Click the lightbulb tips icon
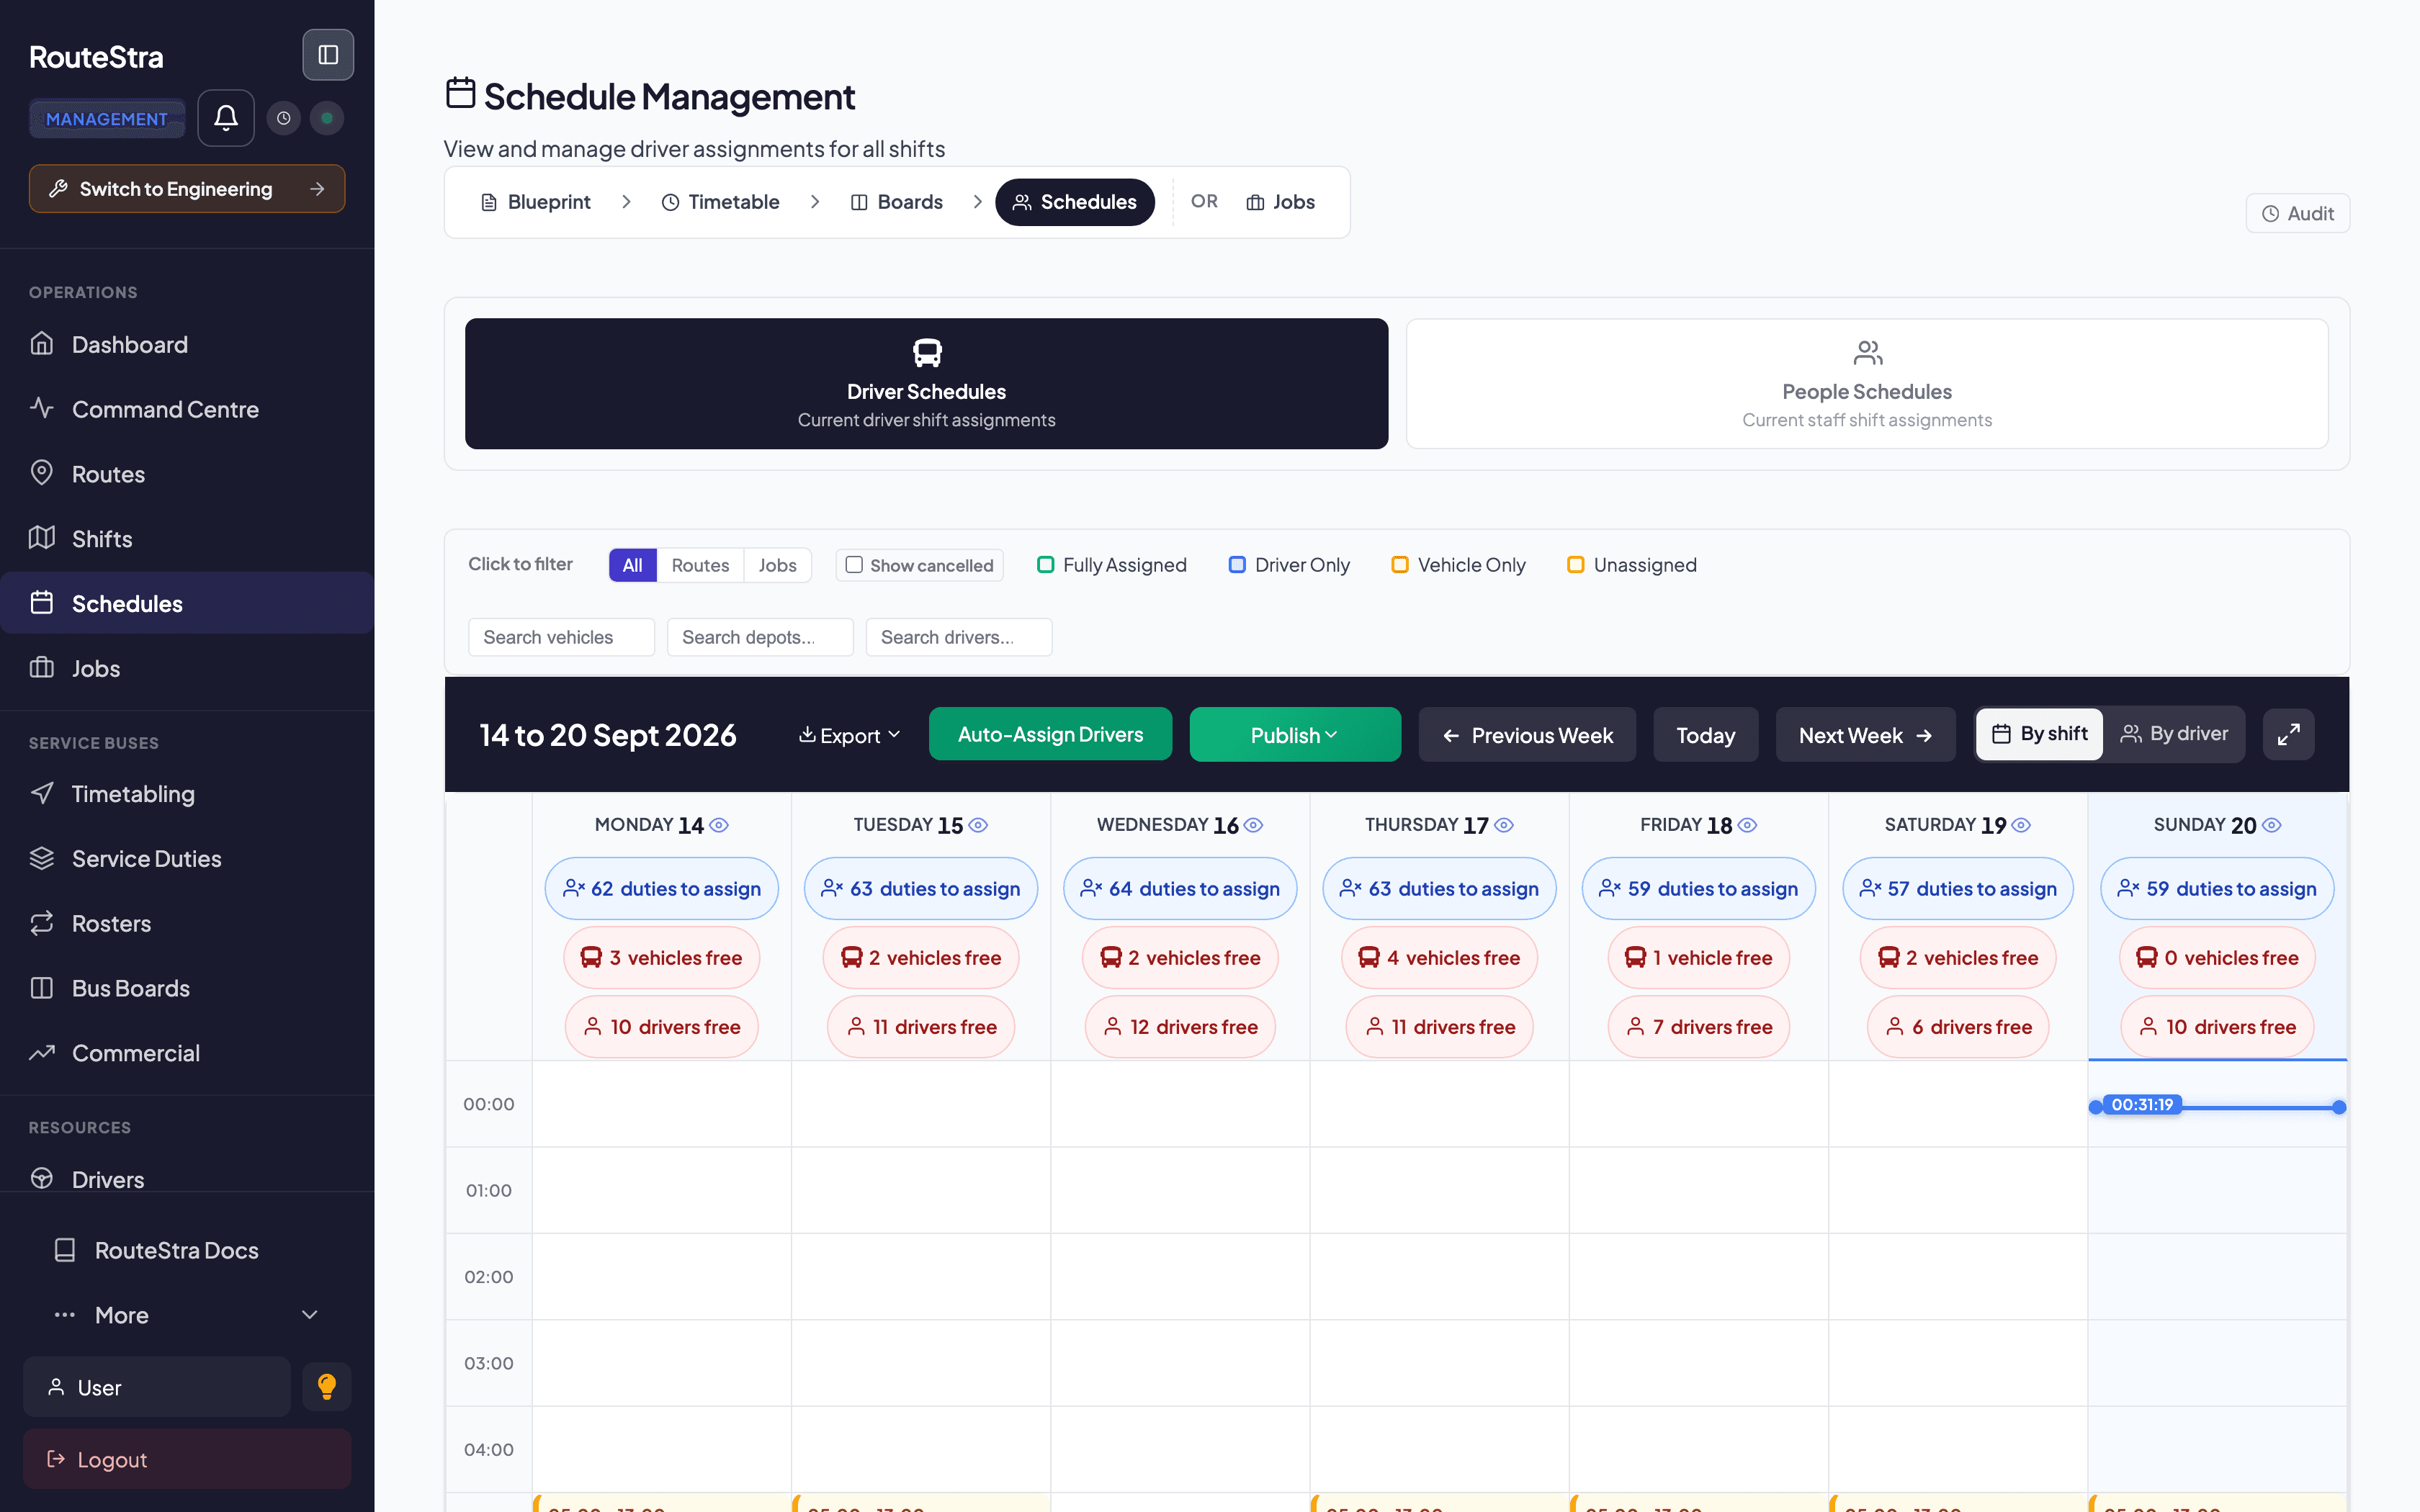The image size is (2420, 1512). pos(327,1387)
